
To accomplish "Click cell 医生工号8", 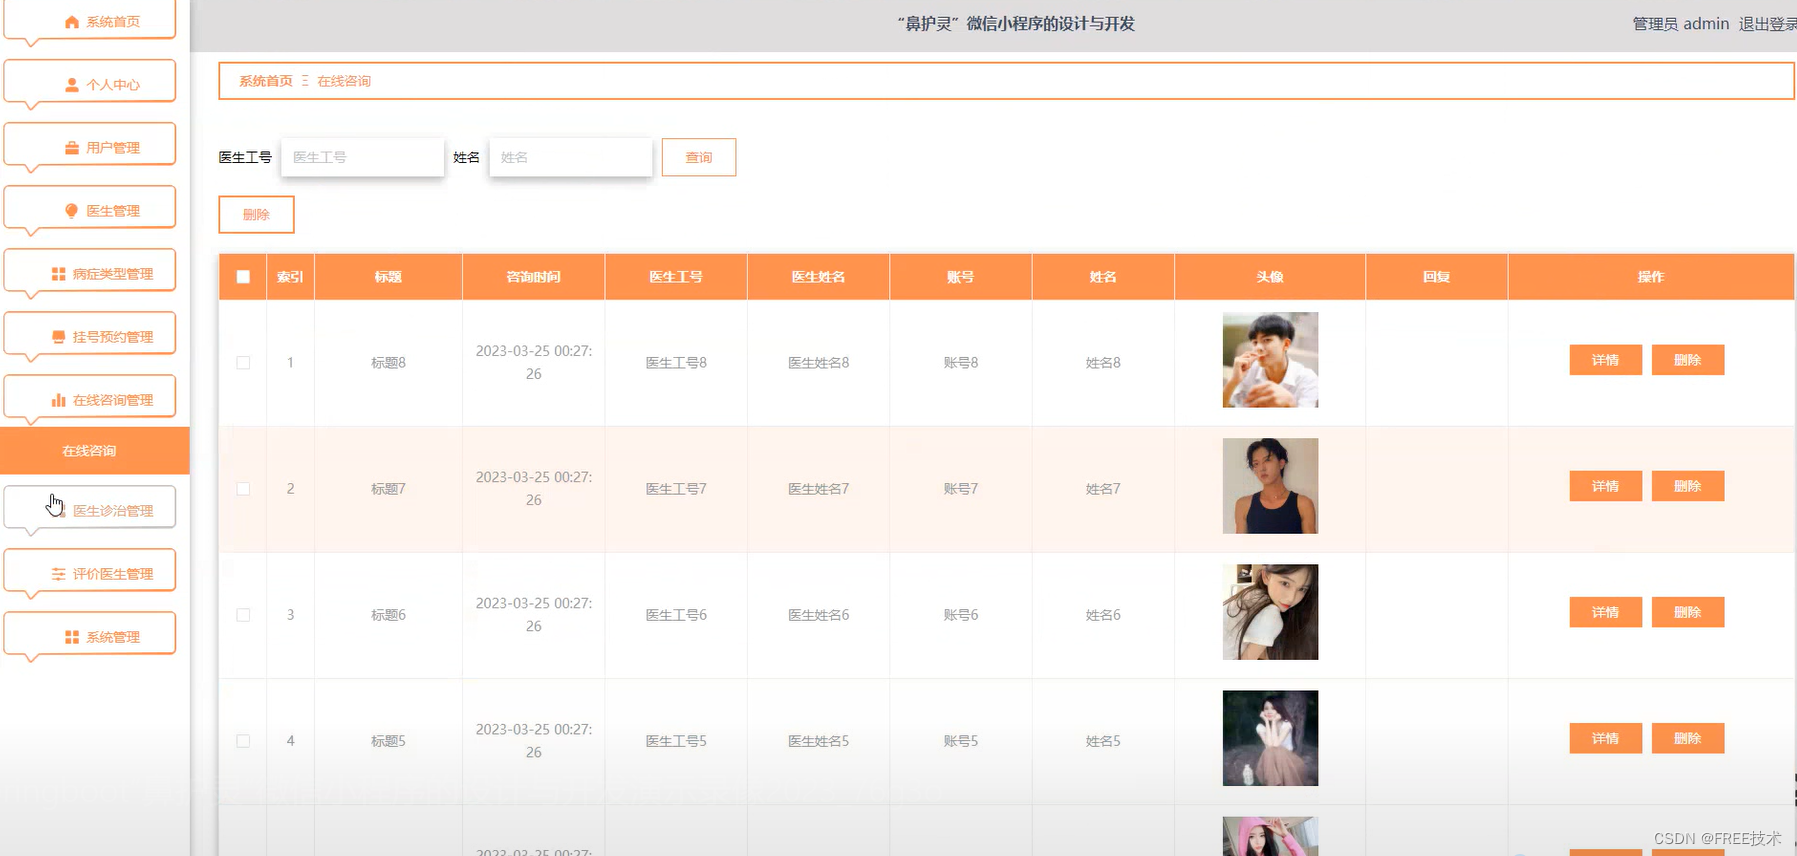I will (x=676, y=363).
